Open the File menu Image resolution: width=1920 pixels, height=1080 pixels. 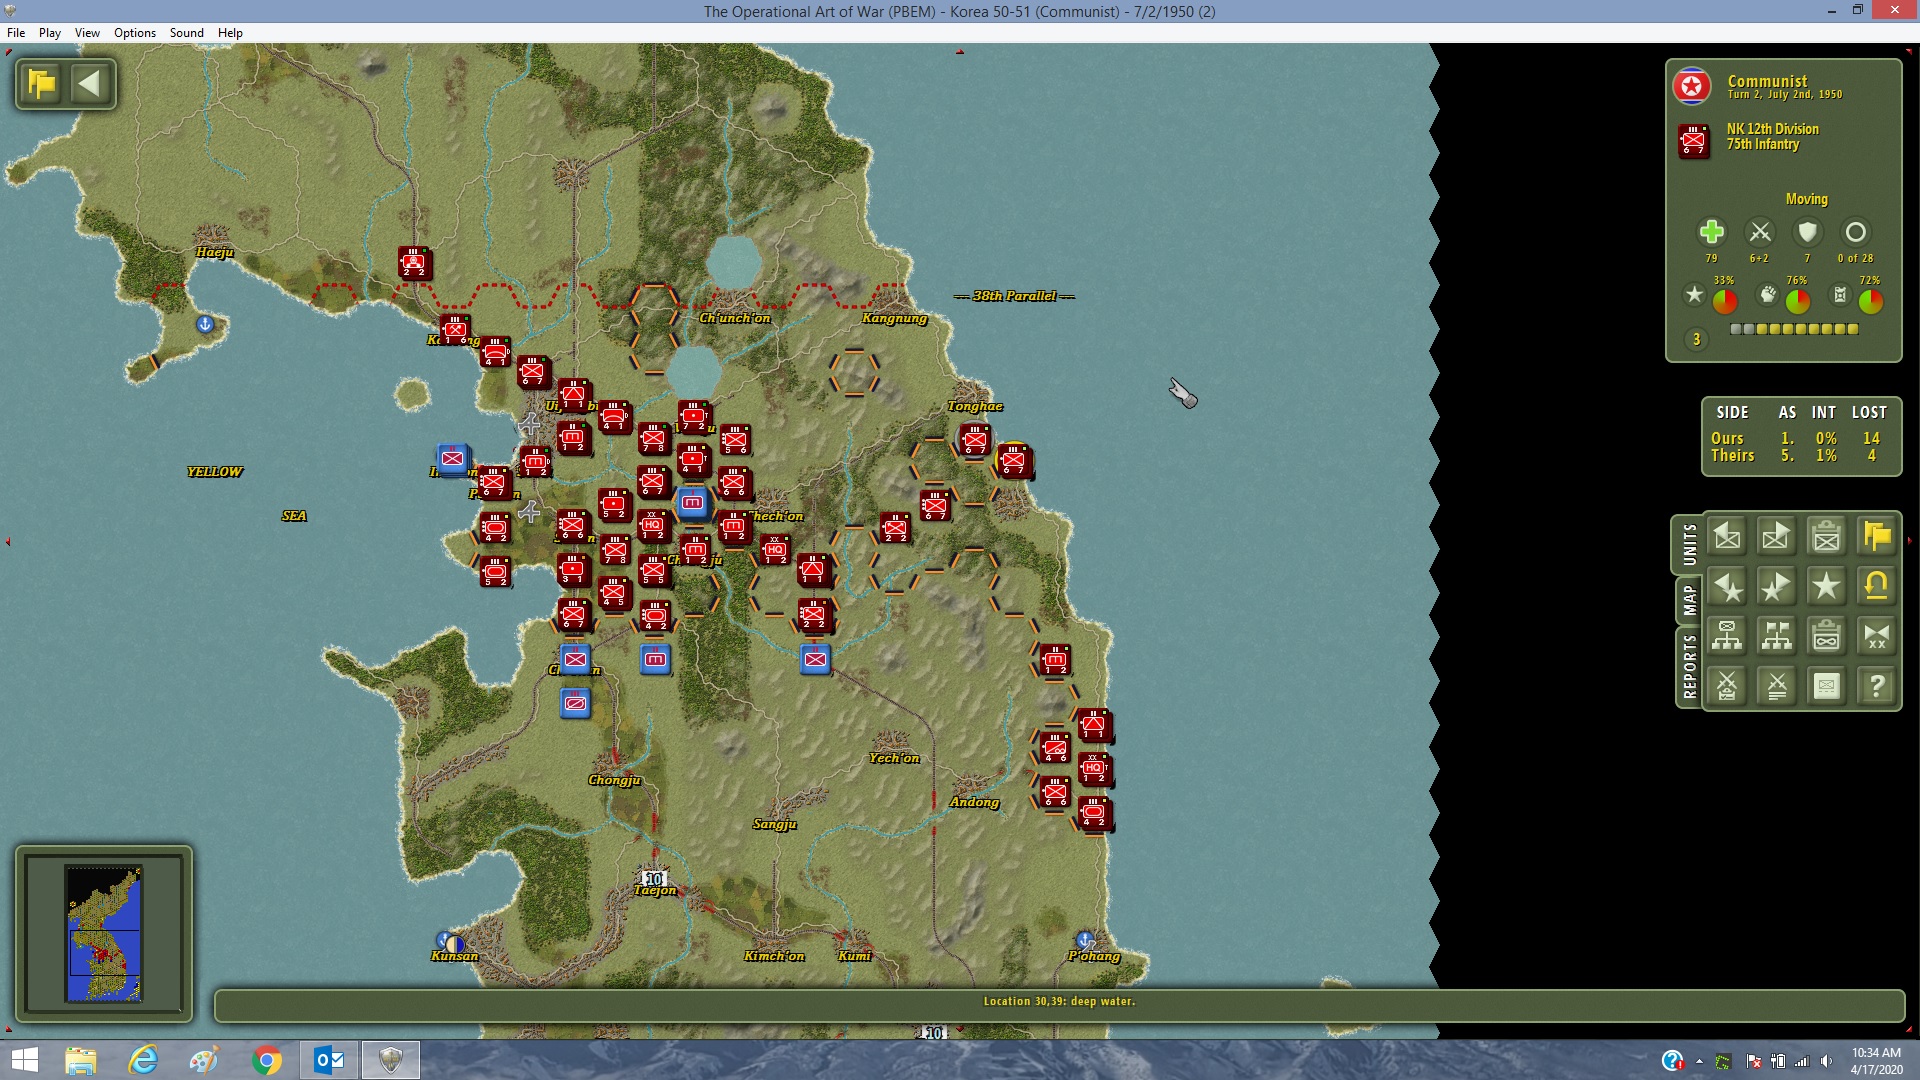point(16,33)
